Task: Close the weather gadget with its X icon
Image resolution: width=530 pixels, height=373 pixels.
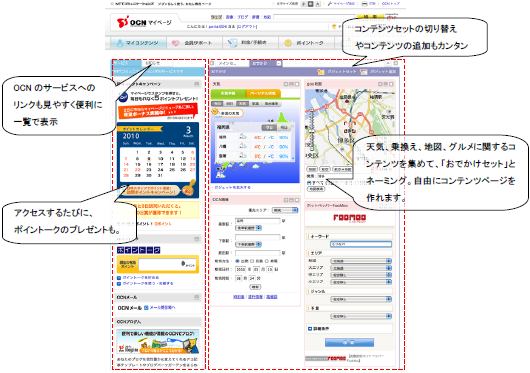Action: tap(297, 84)
